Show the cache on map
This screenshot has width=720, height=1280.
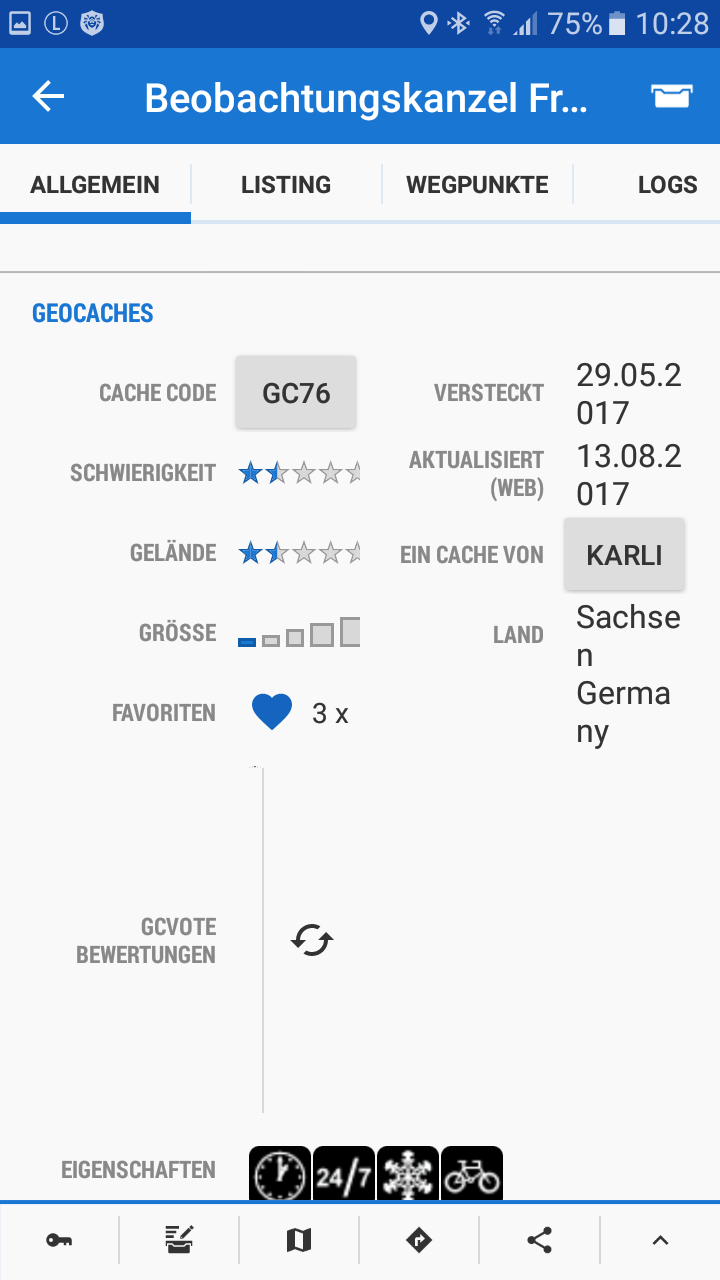pos(299,1240)
